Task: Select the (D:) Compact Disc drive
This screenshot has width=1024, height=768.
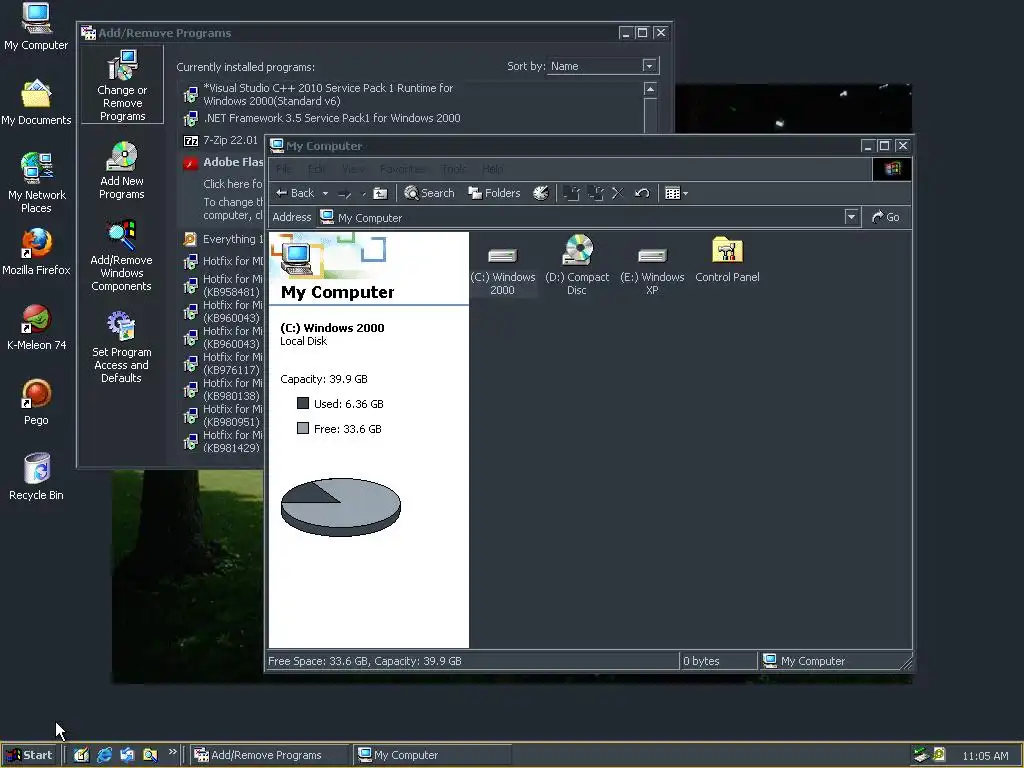Action: click(x=577, y=264)
